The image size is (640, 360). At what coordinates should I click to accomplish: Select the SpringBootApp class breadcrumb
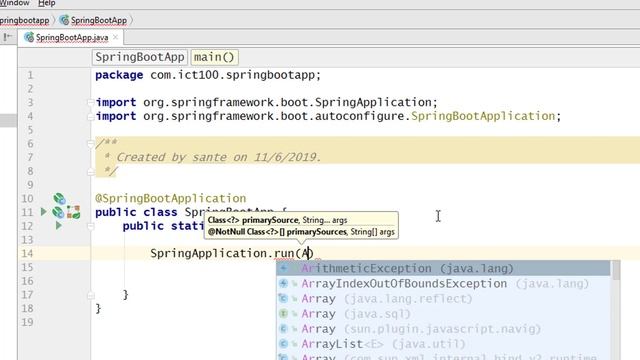point(98,20)
